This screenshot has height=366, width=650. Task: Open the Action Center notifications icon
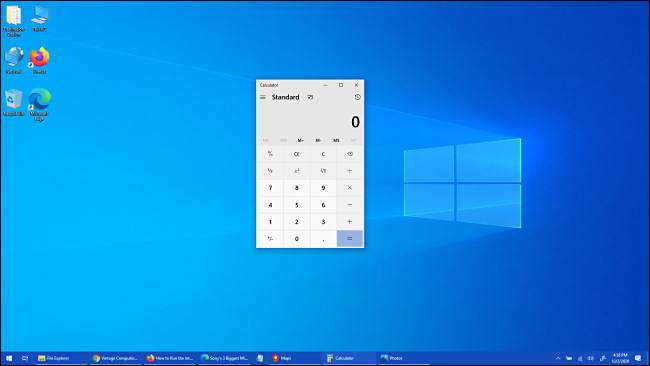[639, 358]
